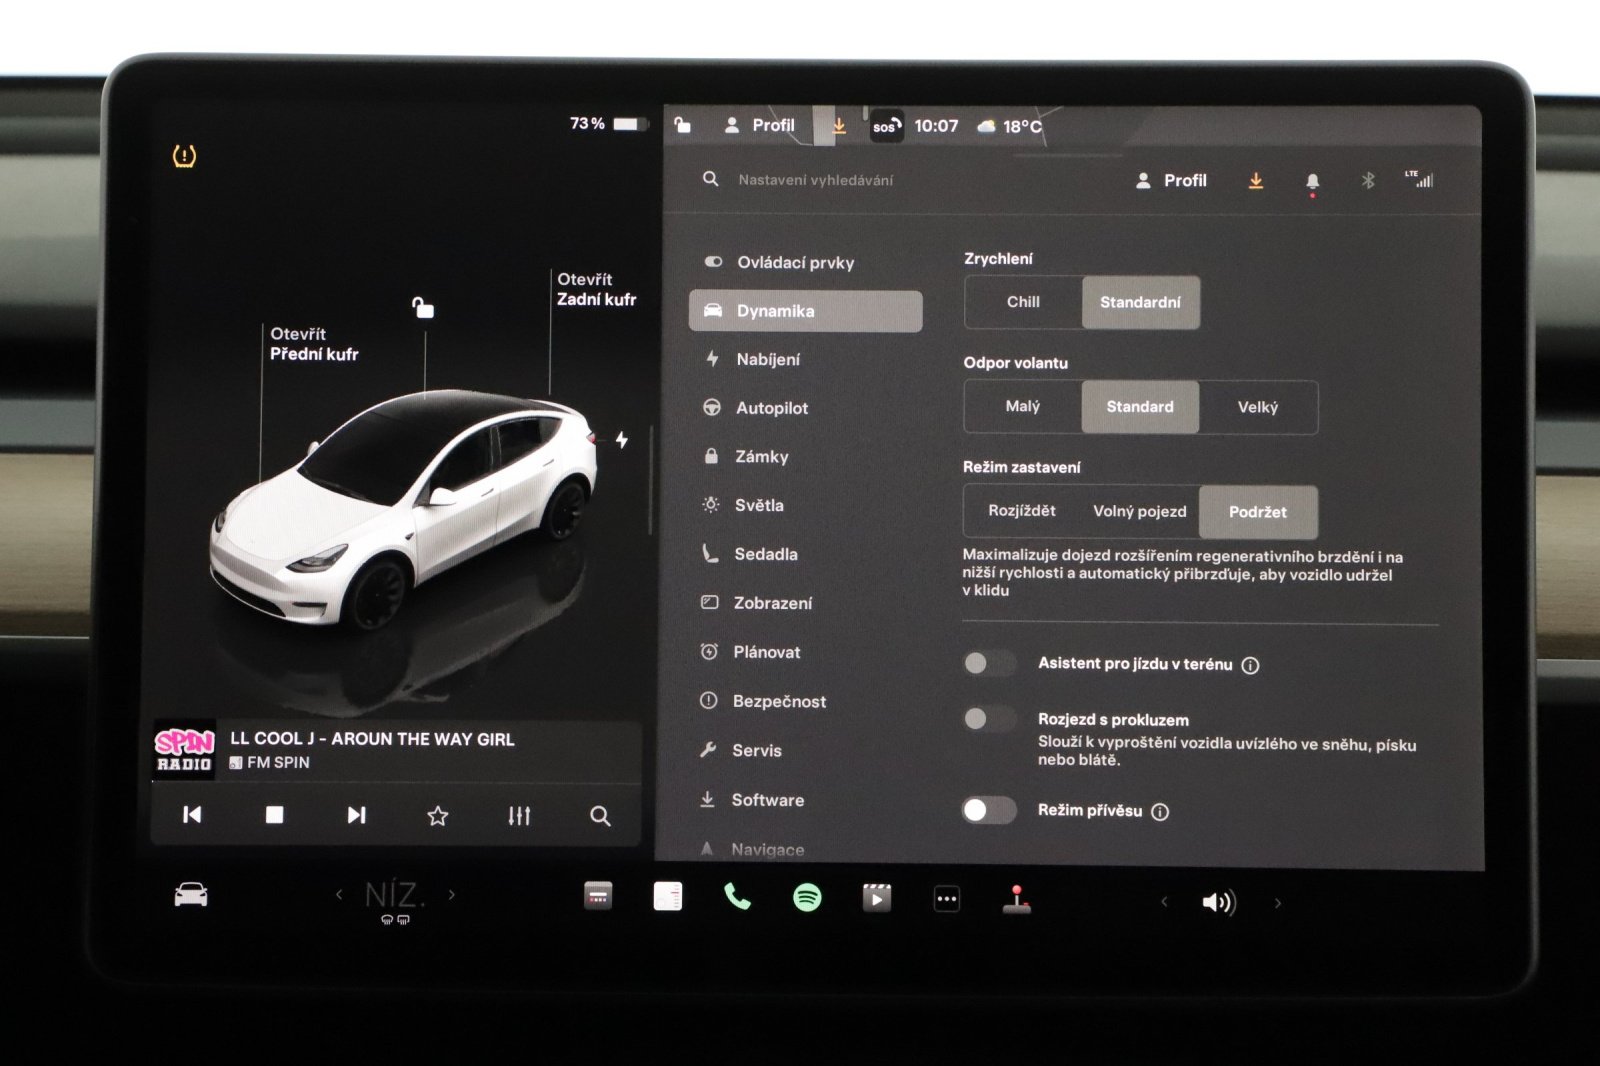
Task: Tap the SOS emergency icon
Action: (886, 126)
